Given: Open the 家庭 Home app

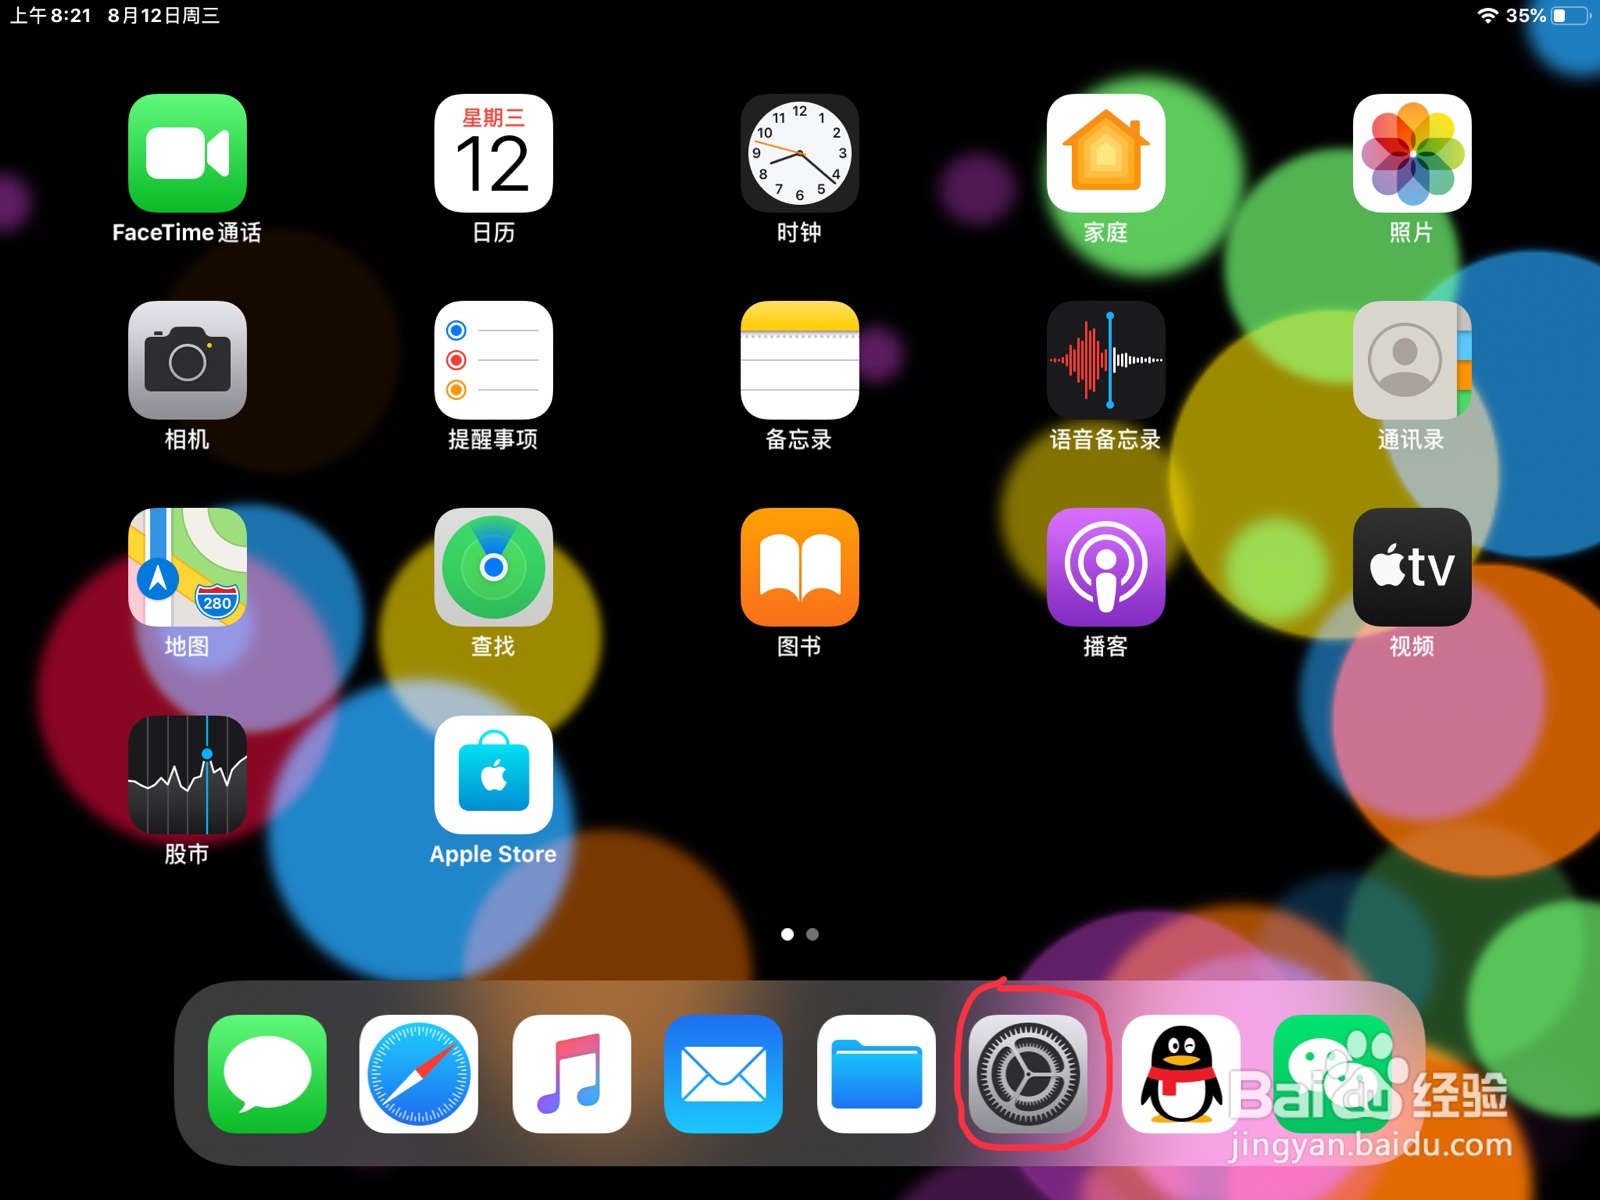Looking at the screenshot, I should pyautogui.click(x=1104, y=152).
